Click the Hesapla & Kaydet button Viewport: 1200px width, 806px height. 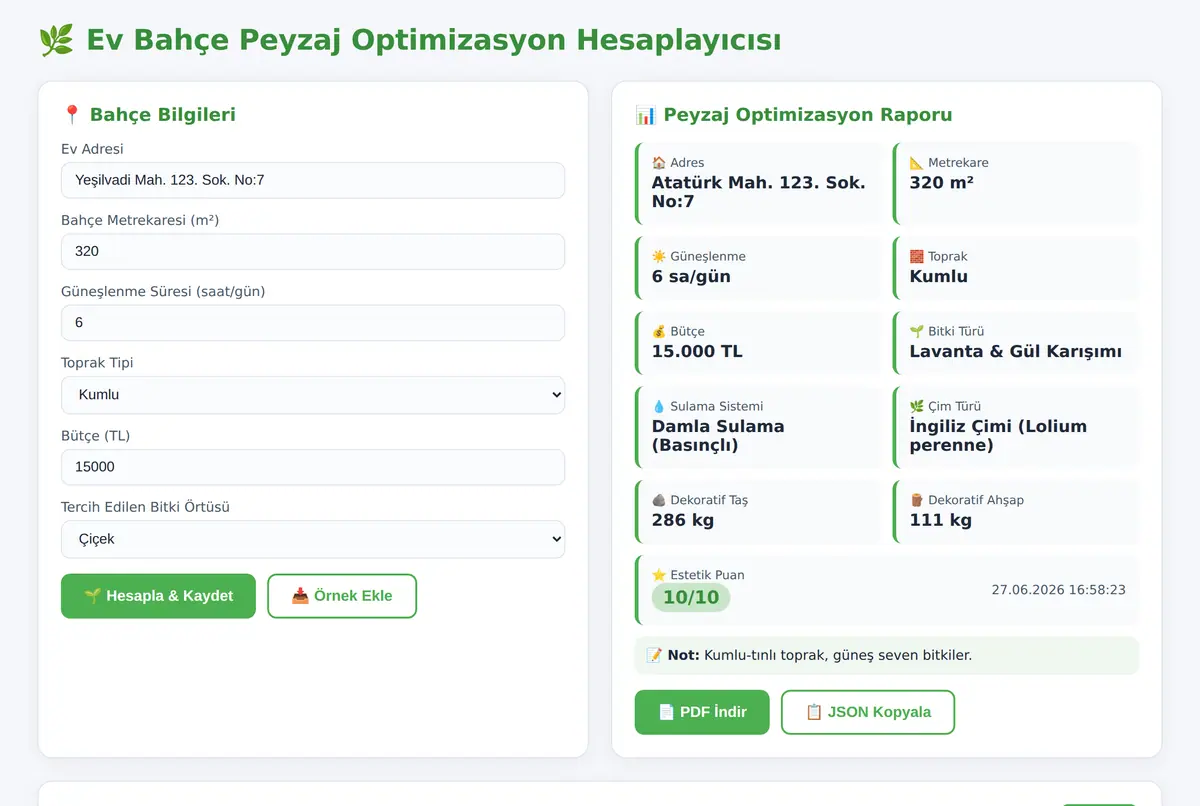[x=158, y=596]
